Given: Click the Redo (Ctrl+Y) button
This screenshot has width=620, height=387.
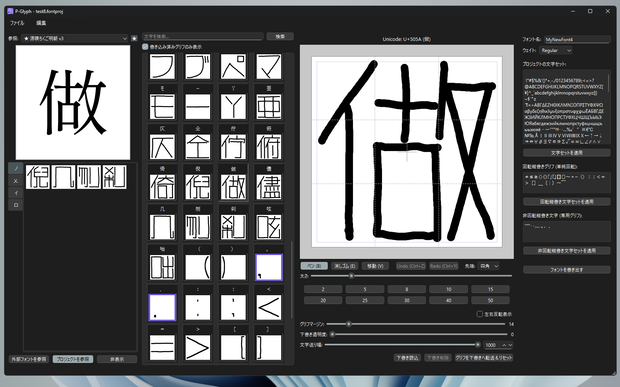Looking at the screenshot, I should (x=444, y=266).
